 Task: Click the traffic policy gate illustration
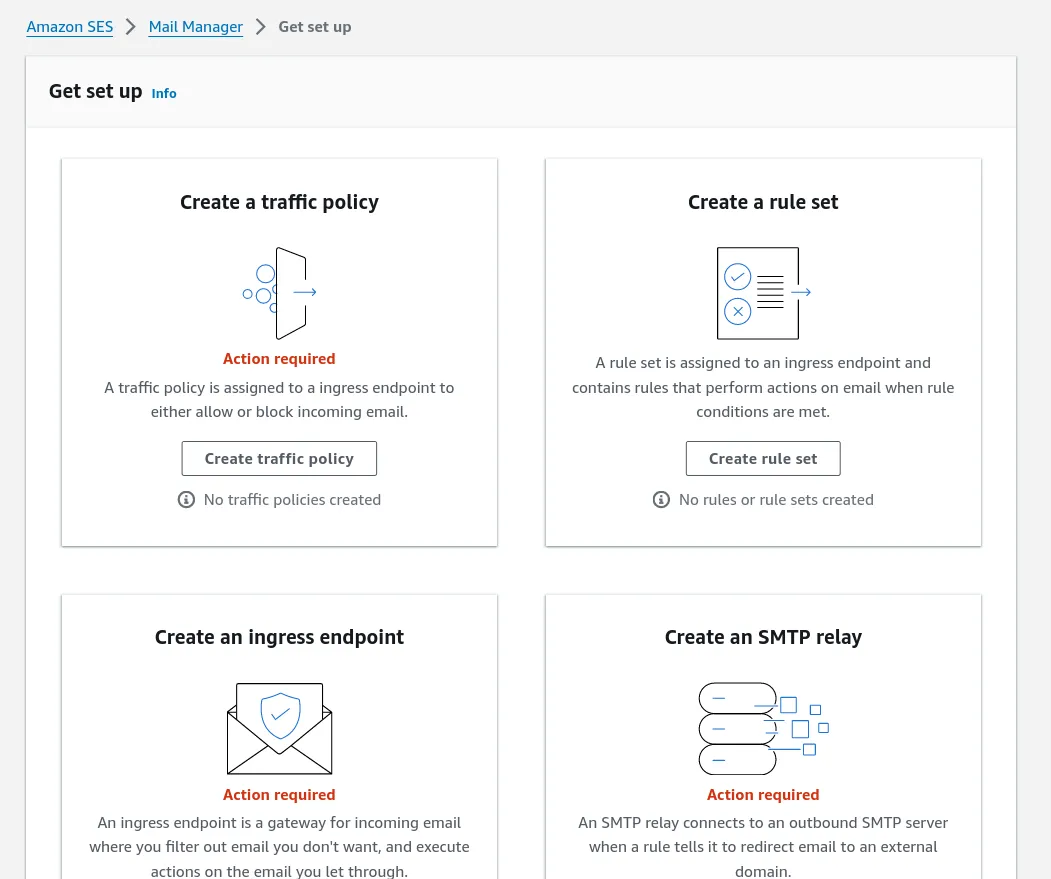tap(280, 293)
